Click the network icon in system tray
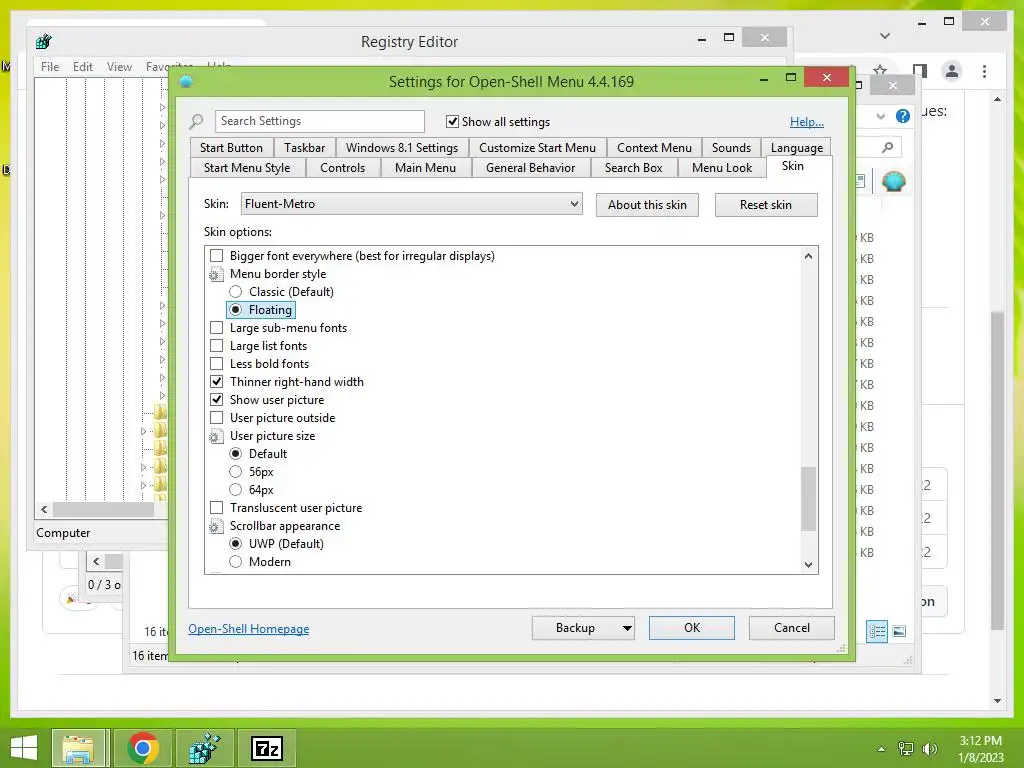The height and width of the screenshot is (768, 1024). coord(906,749)
